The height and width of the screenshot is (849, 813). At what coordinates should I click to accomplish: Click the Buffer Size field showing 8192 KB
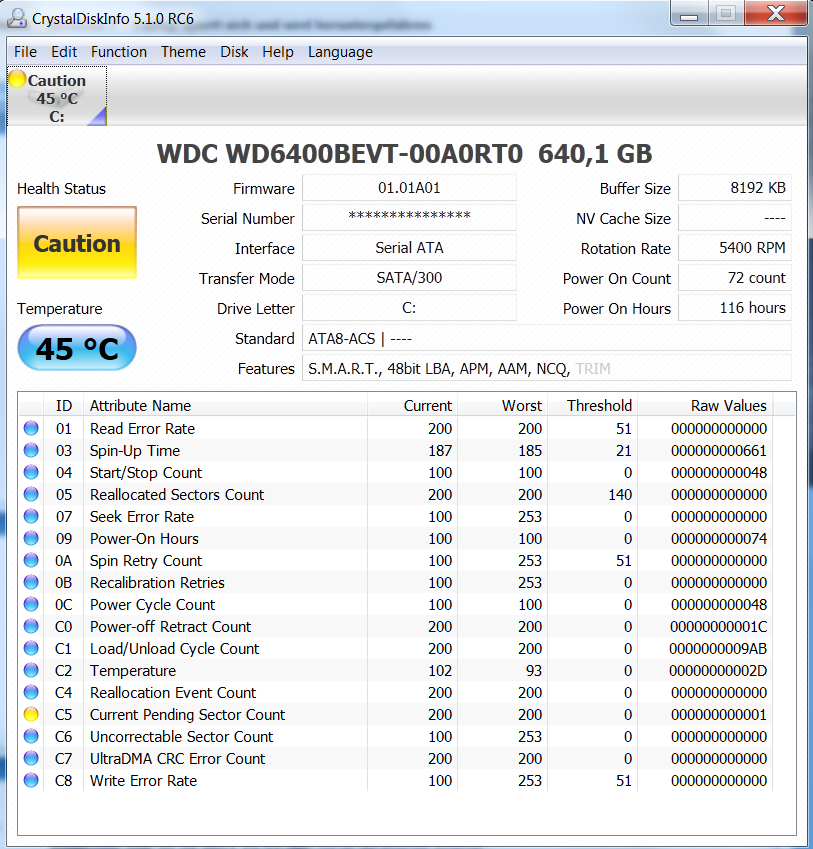click(x=735, y=188)
